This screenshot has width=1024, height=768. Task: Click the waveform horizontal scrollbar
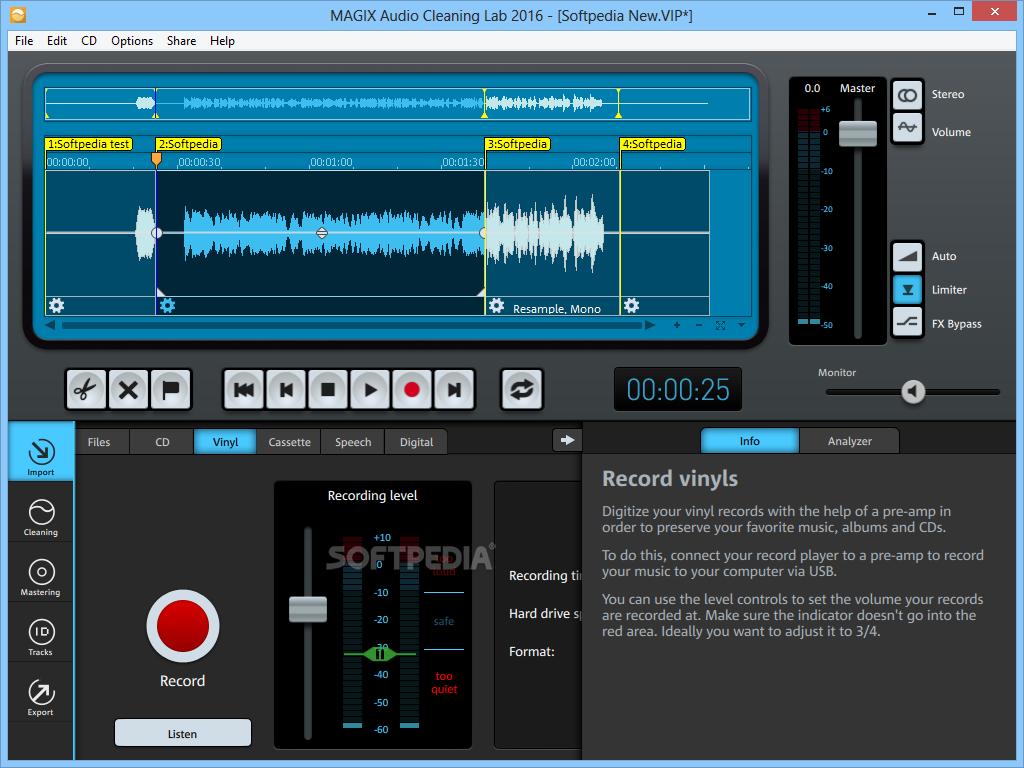pos(351,325)
